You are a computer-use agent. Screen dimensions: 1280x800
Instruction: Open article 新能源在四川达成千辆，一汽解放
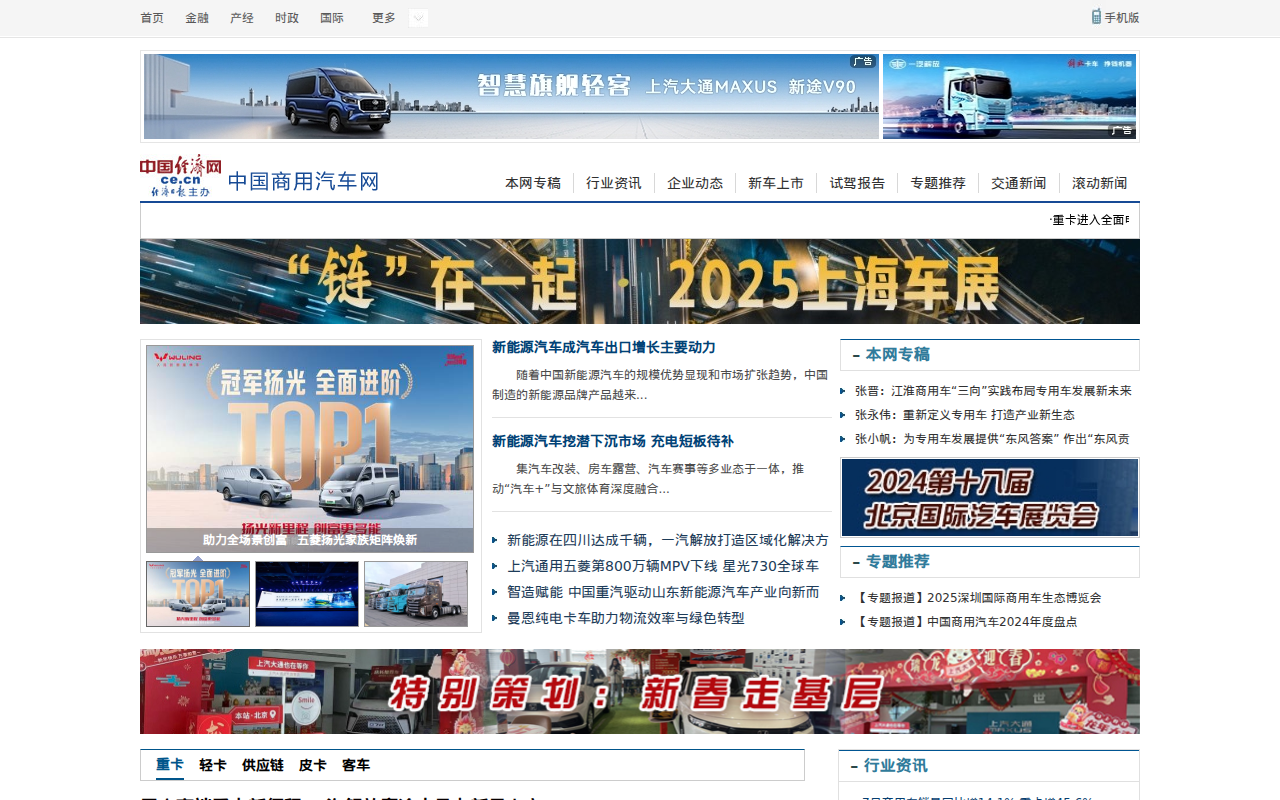(x=668, y=540)
